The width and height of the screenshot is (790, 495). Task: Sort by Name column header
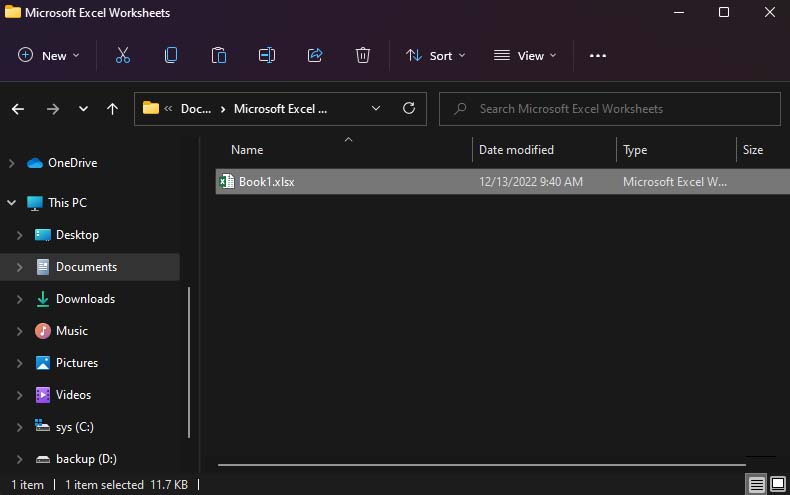[x=247, y=150]
